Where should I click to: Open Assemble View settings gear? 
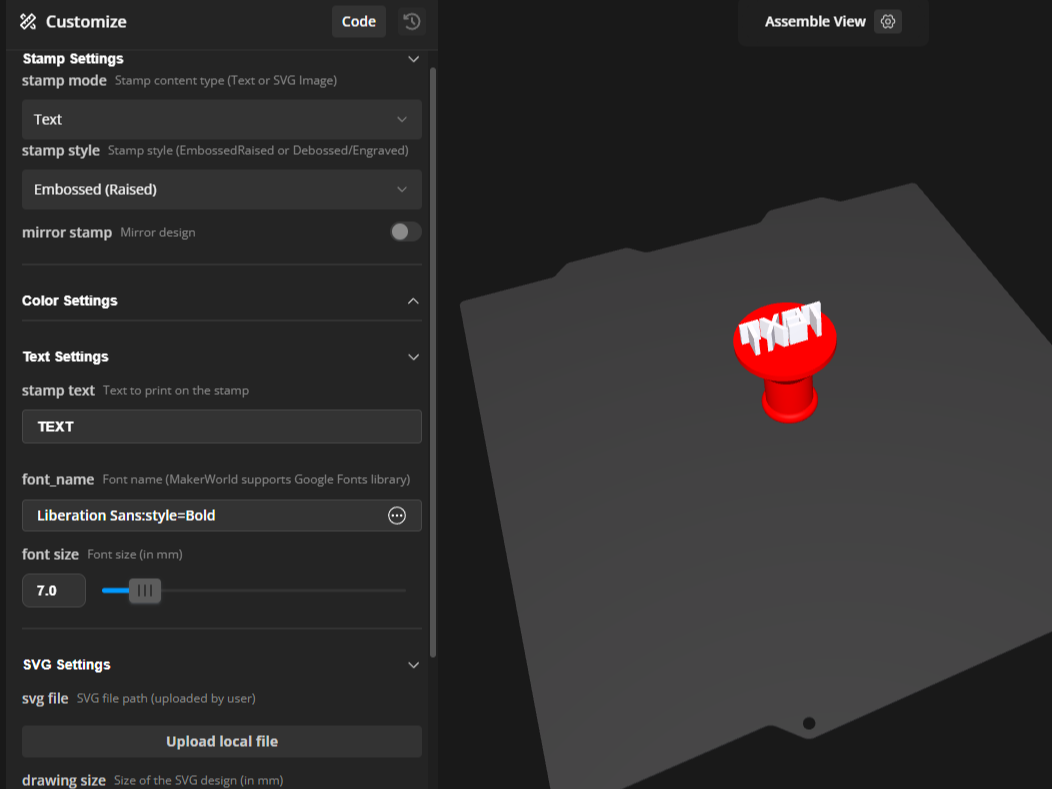[888, 21]
